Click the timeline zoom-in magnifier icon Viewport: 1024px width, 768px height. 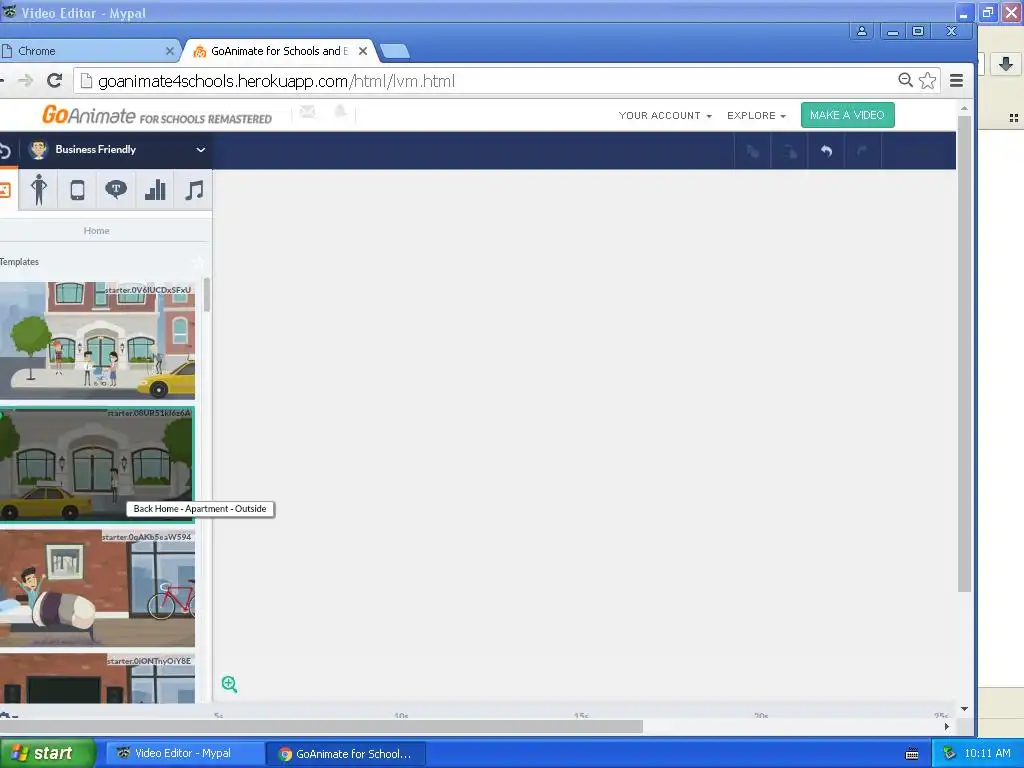(x=229, y=684)
